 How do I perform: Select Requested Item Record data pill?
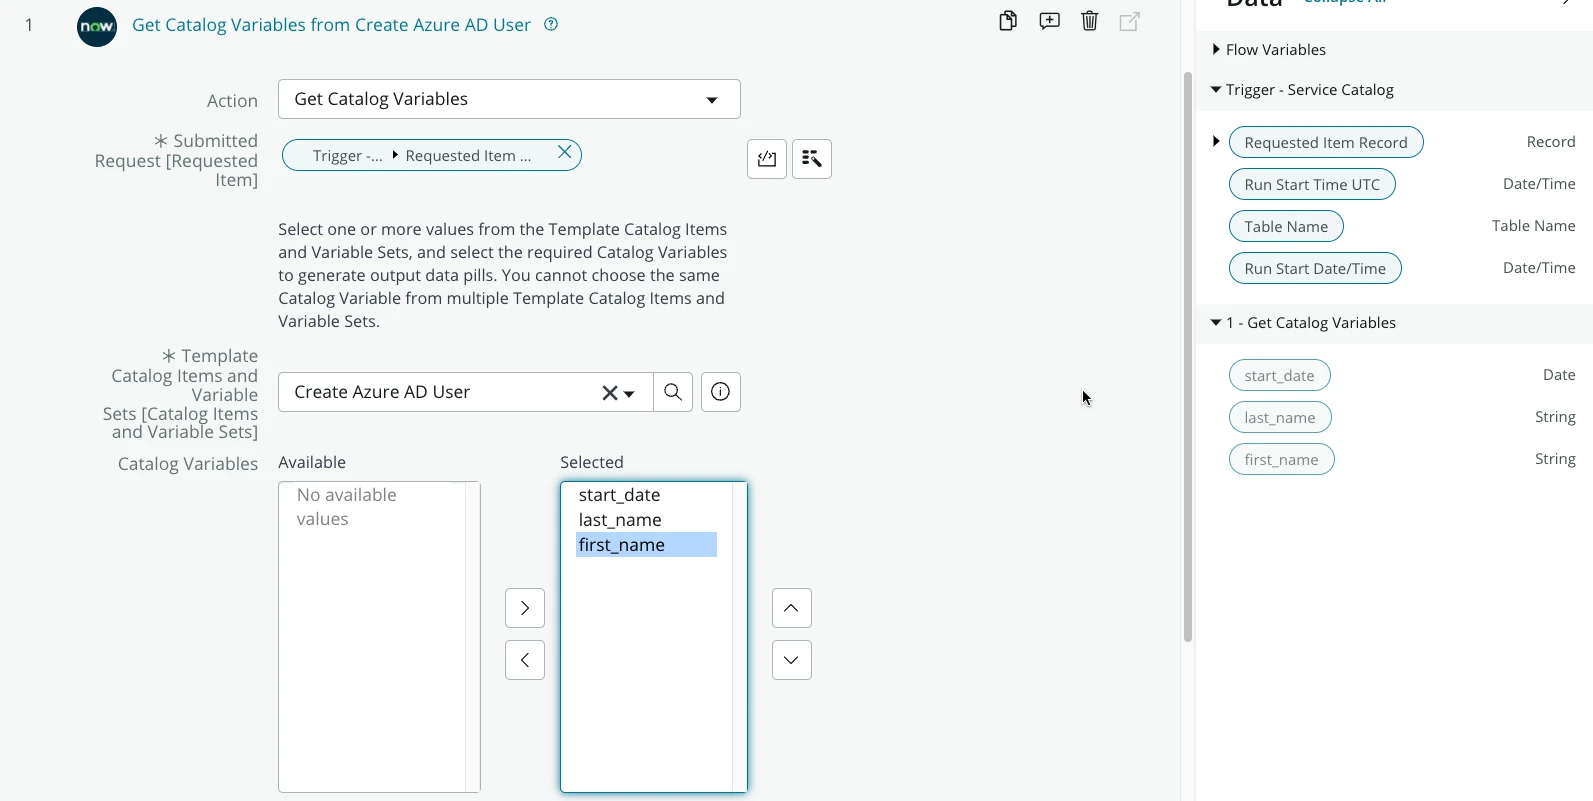coord(1326,142)
